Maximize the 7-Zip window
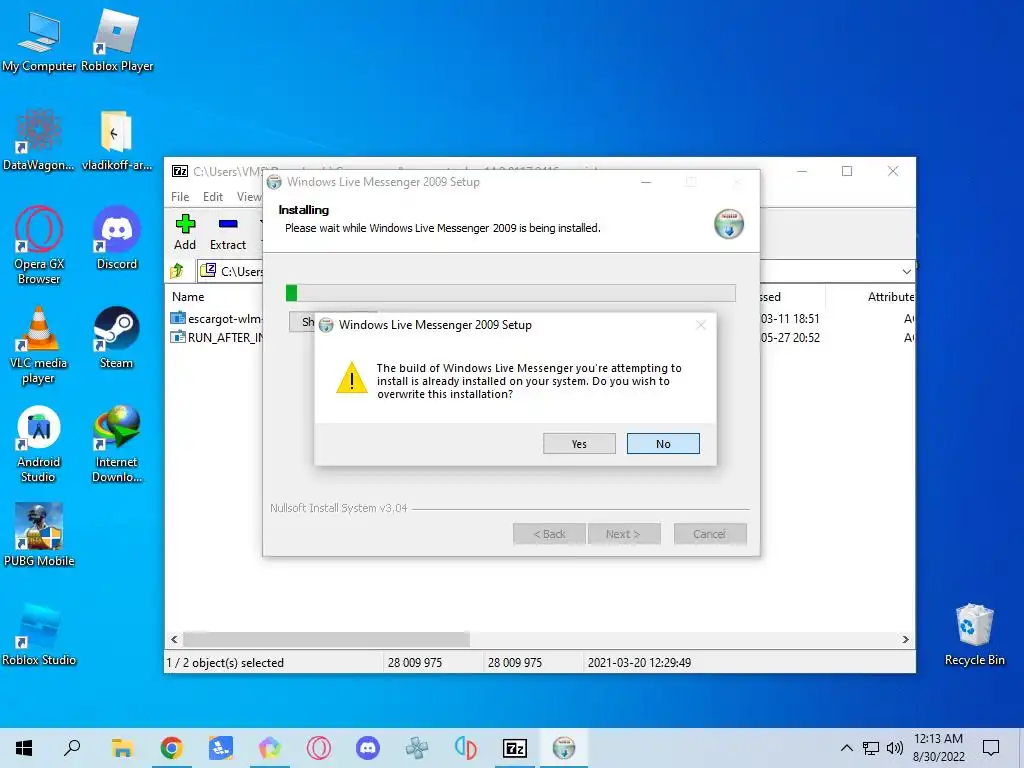1024x768 pixels. click(847, 171)
